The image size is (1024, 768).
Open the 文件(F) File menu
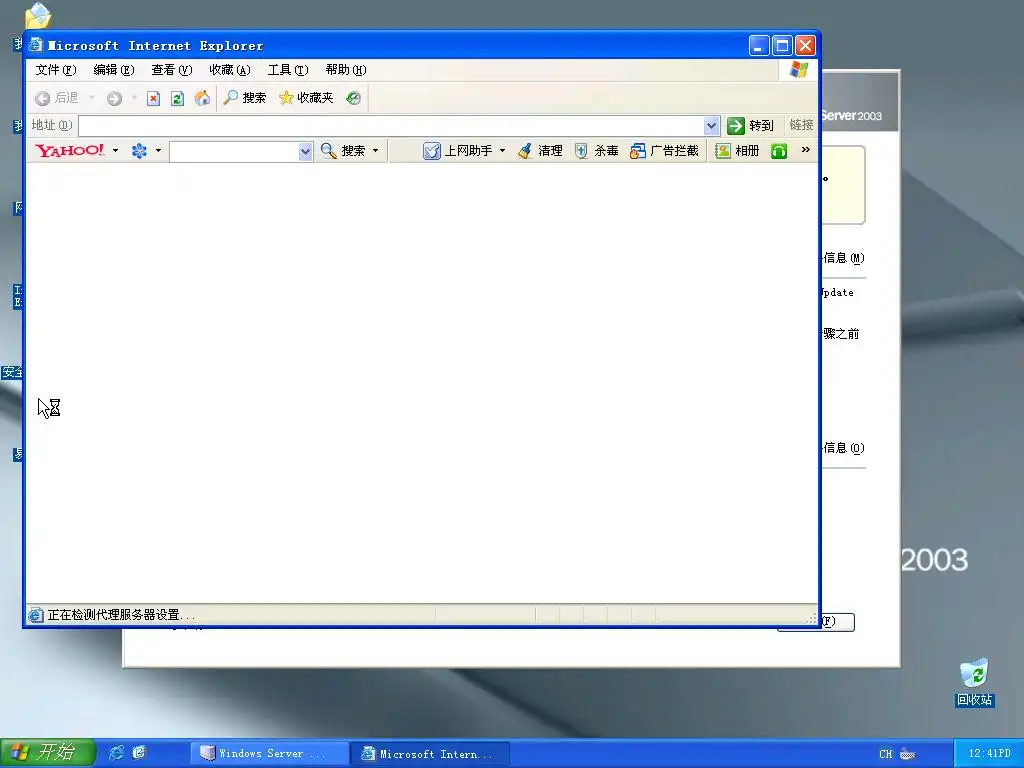(56, 70)
